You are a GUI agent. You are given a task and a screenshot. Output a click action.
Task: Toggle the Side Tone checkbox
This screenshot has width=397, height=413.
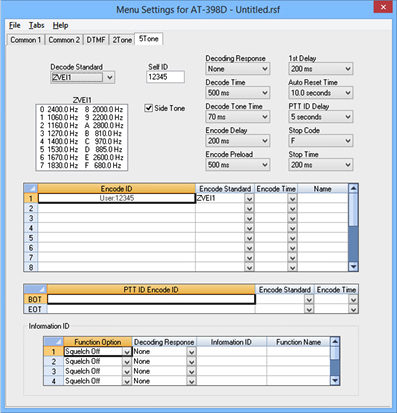(x=149, y=108)
